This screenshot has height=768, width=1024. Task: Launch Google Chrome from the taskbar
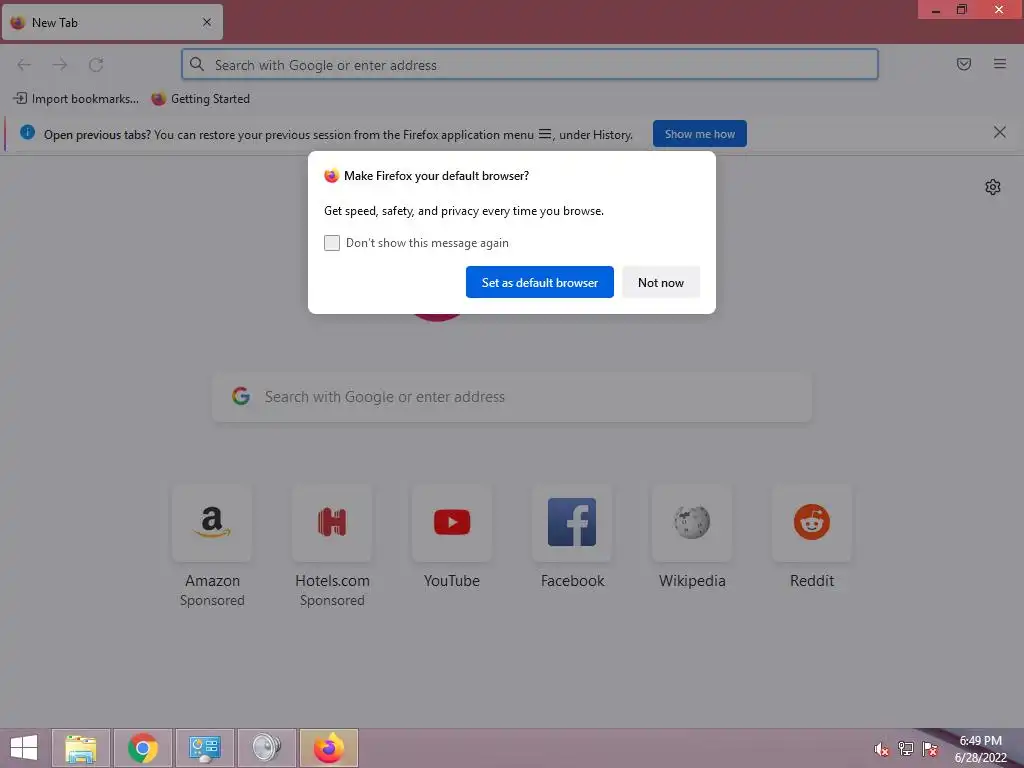[143, 748]
